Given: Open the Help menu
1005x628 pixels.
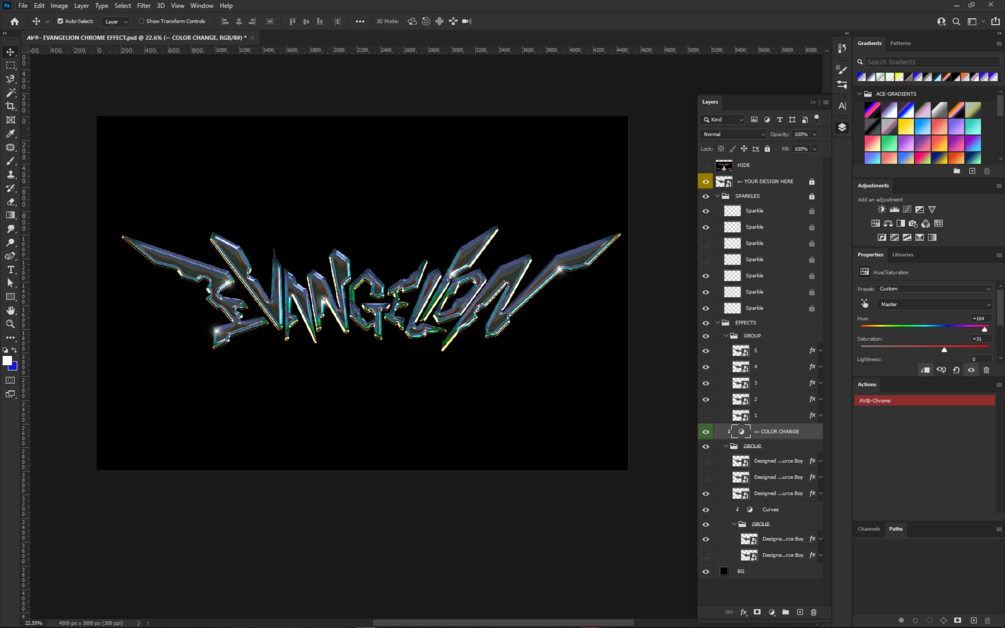Looking at the screenshot, I should 226,5.
